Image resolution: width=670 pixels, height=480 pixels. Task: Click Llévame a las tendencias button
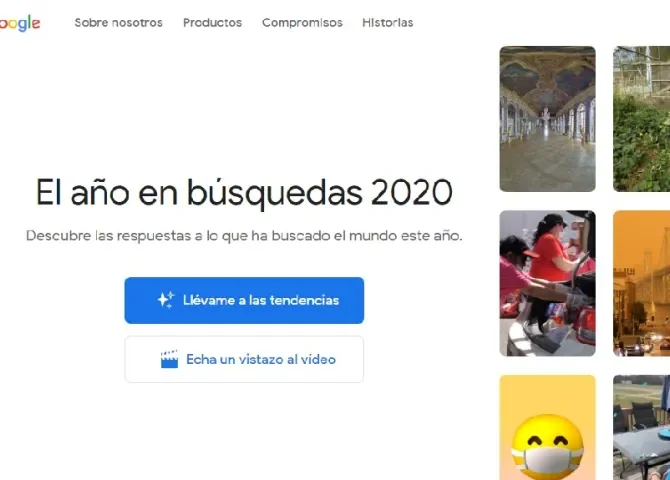[x=244, y=300]
